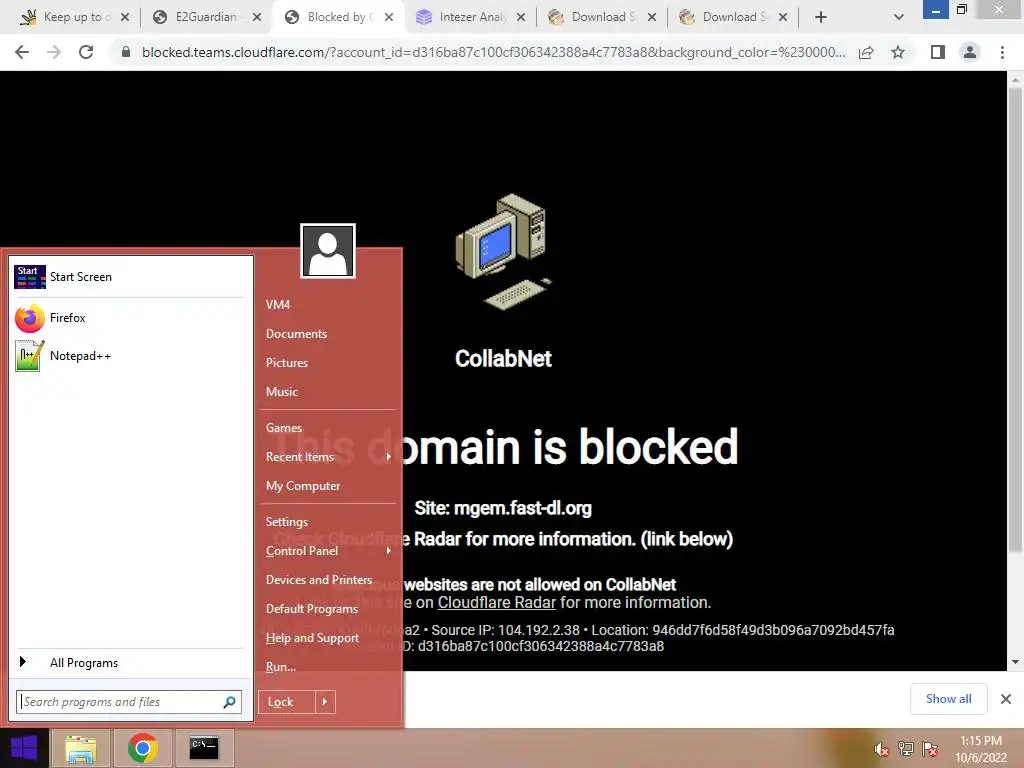Screen dimensions: 1024x768
Task: Expand the Control Panel submenu arrow
Action: point(389,551)
